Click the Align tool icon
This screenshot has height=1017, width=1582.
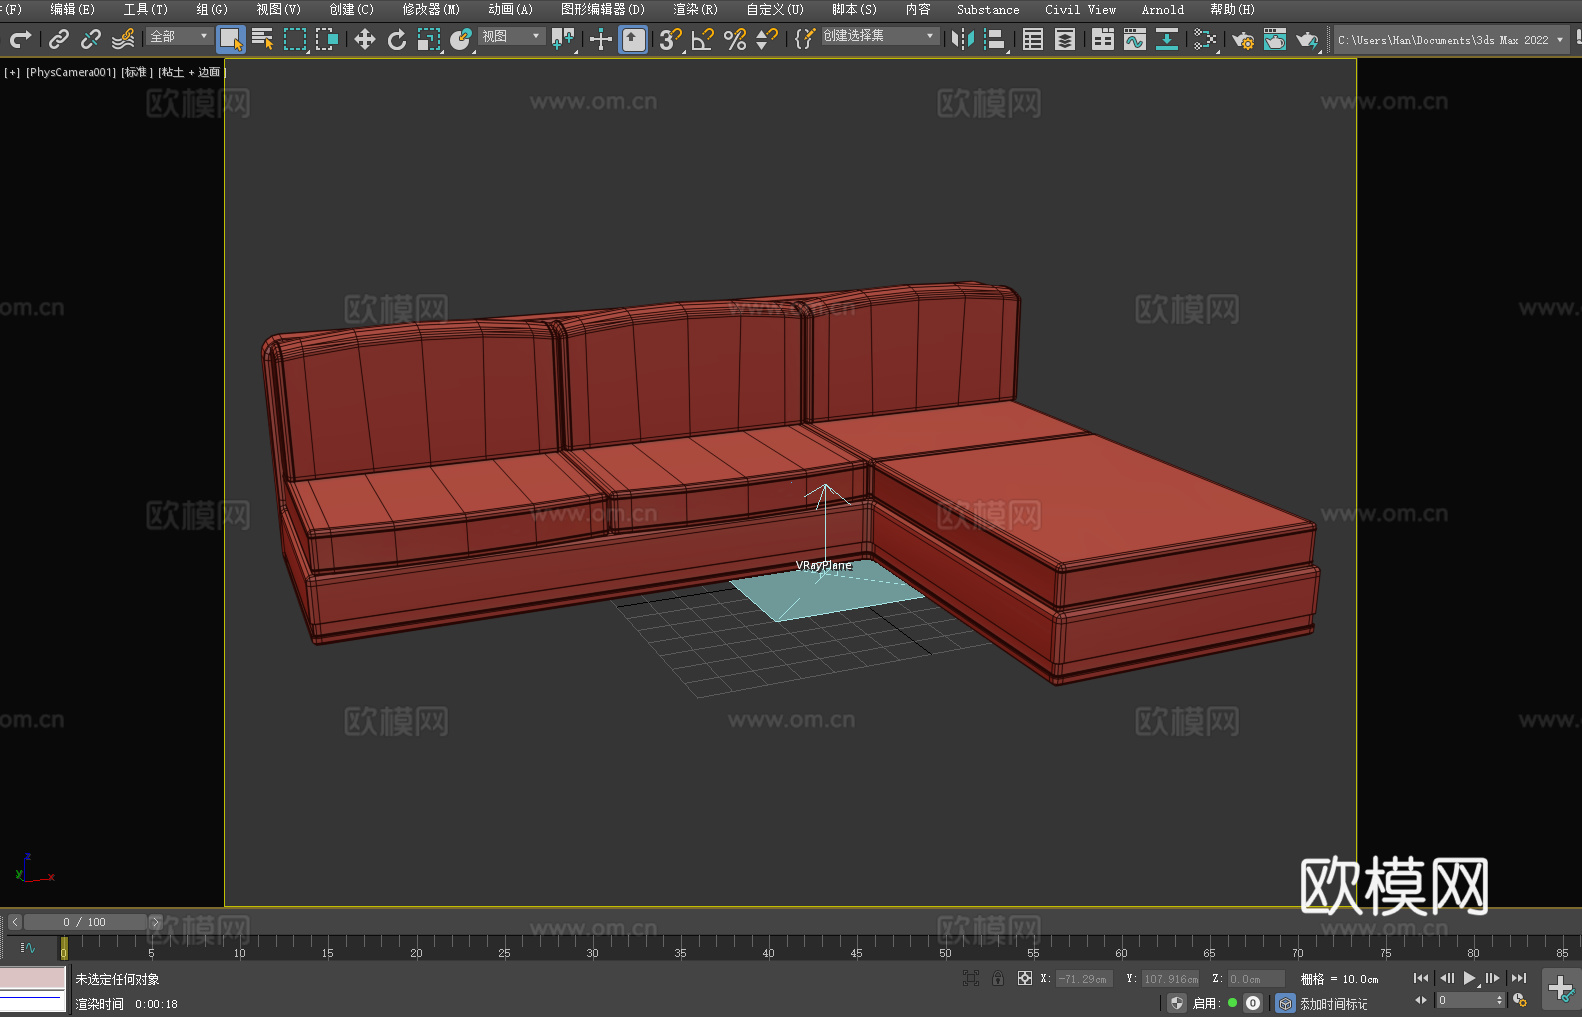click(995, 39)
